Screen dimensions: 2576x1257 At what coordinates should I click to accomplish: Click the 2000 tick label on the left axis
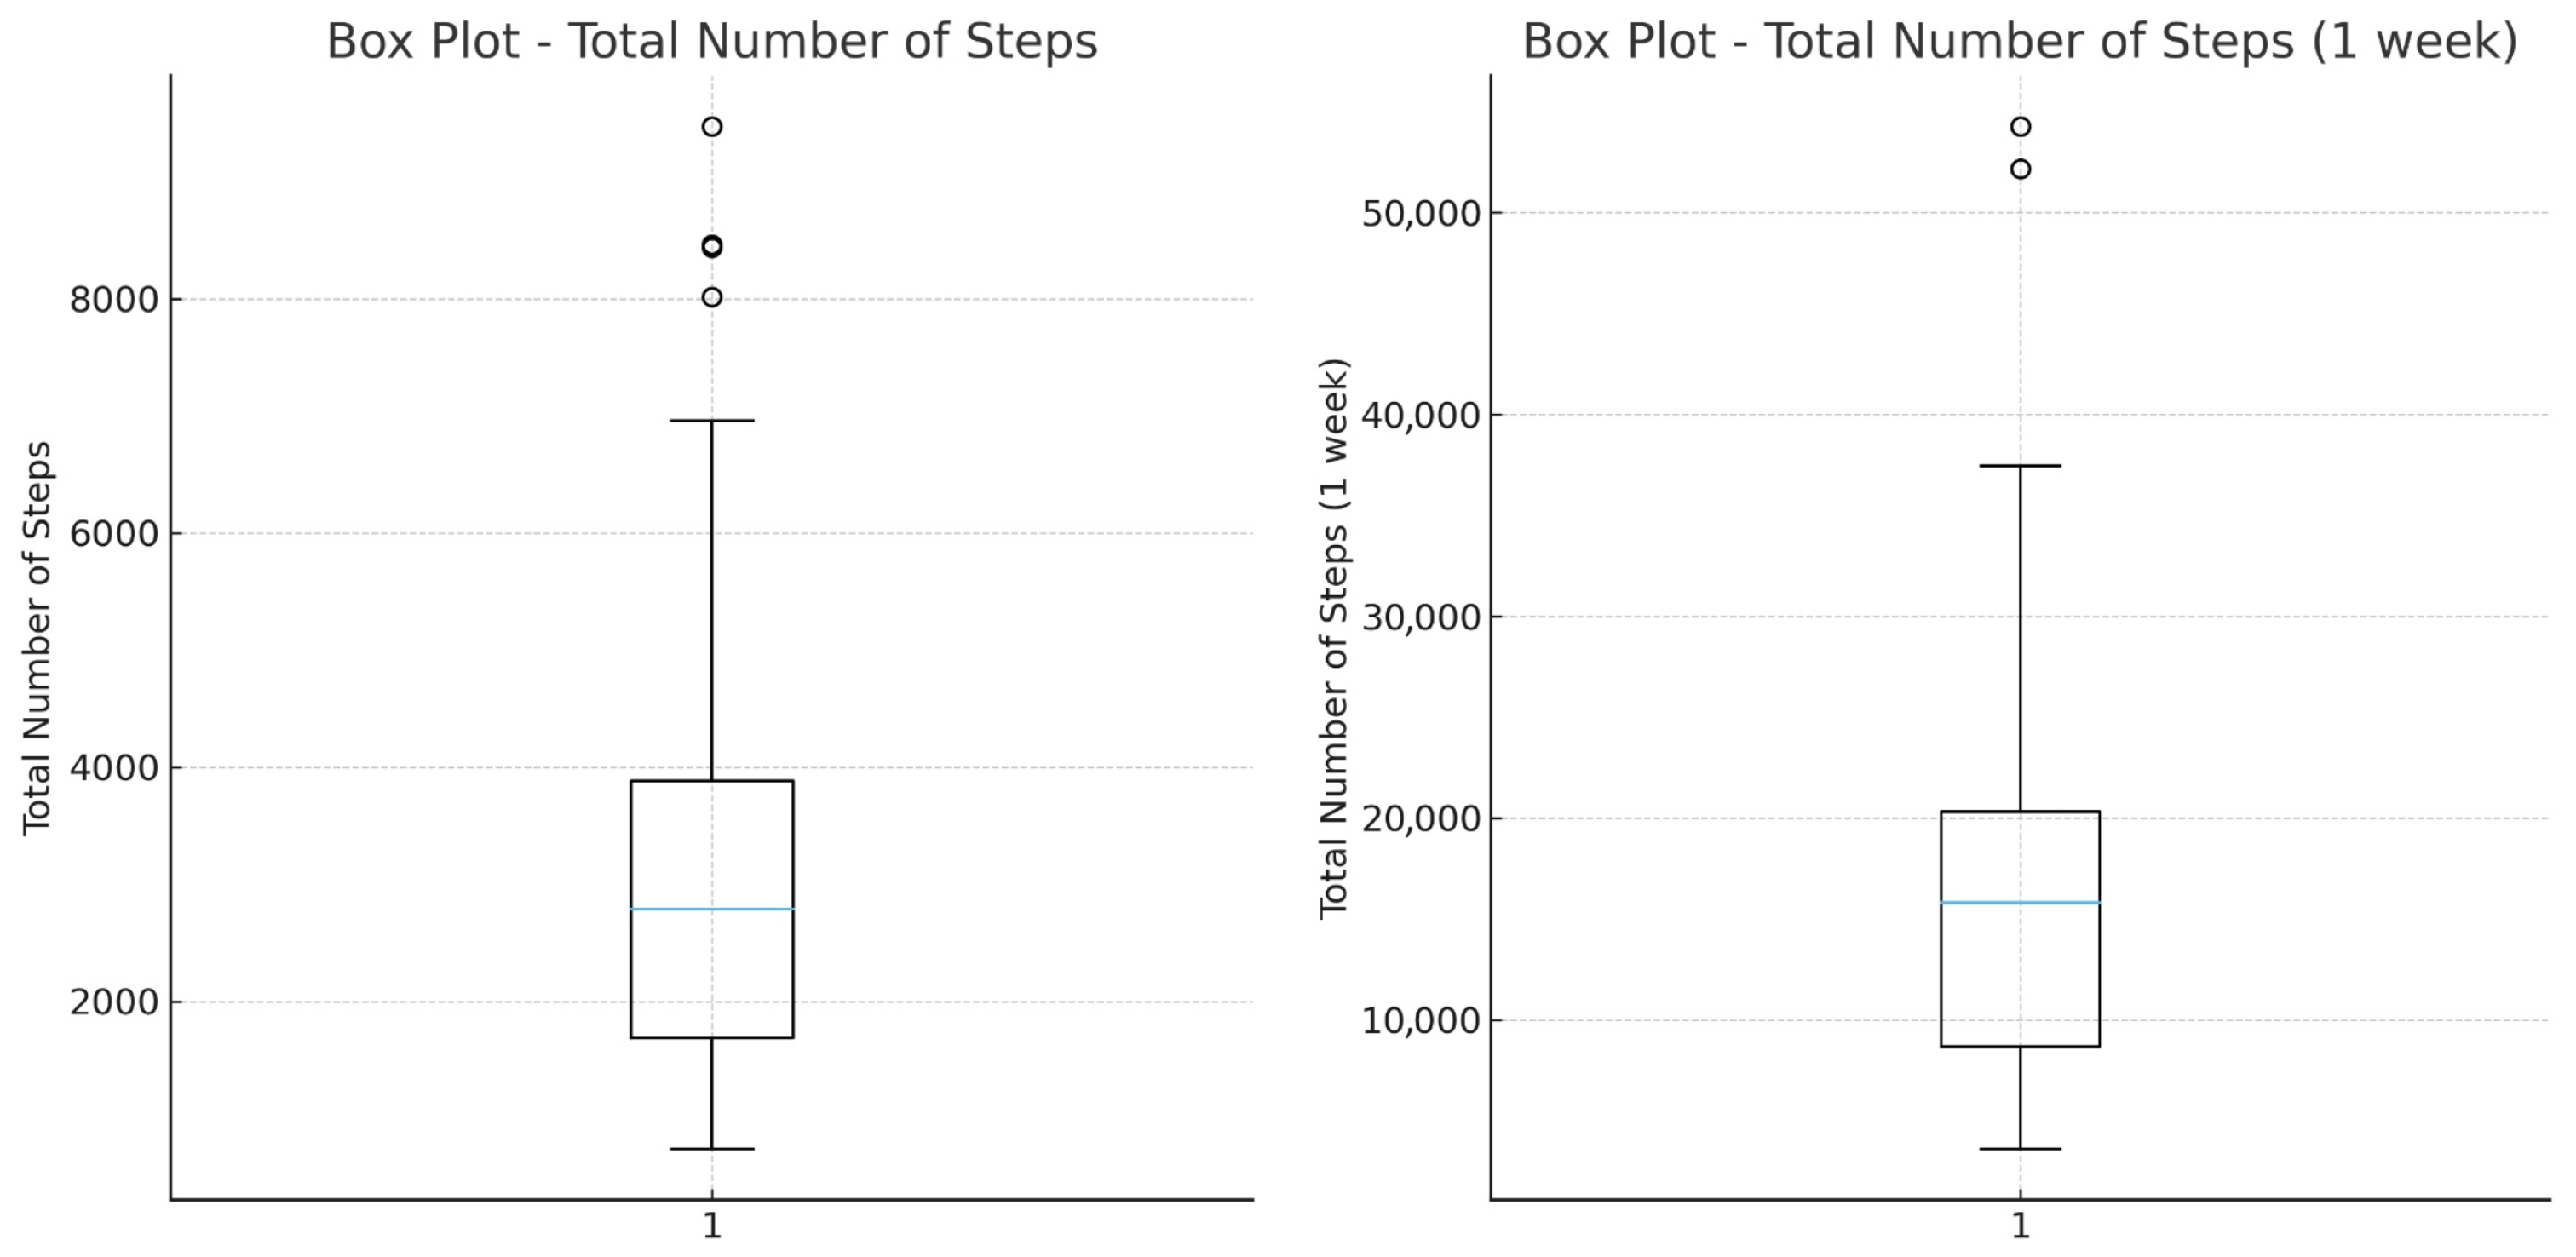coord(114,1002)
